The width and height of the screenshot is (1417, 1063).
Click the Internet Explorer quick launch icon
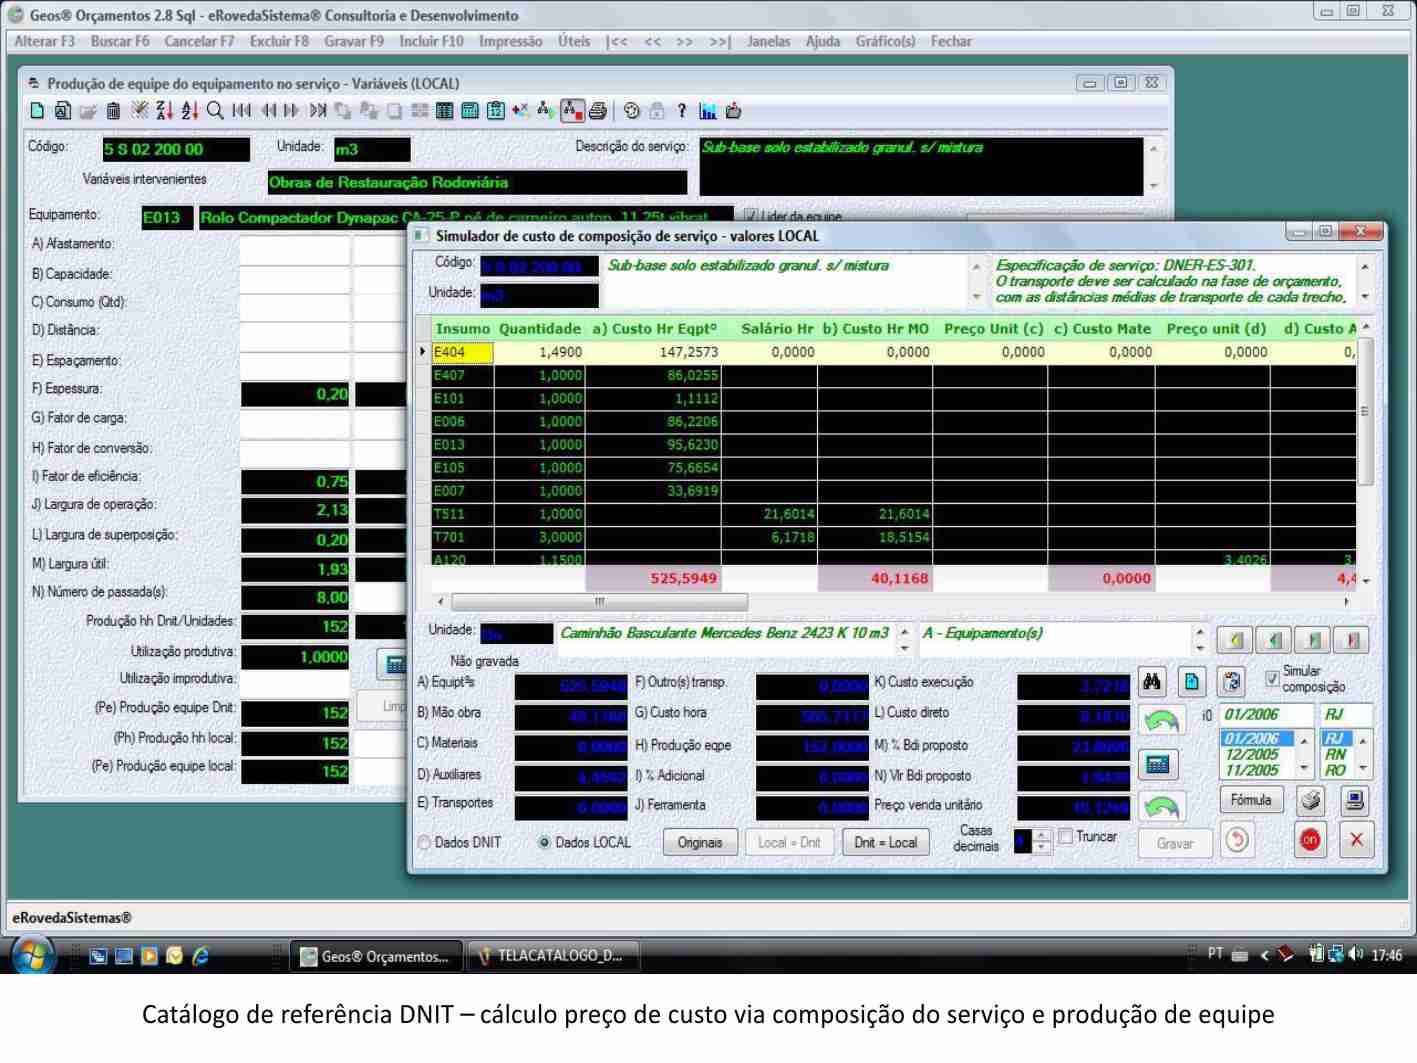(200, 956)
